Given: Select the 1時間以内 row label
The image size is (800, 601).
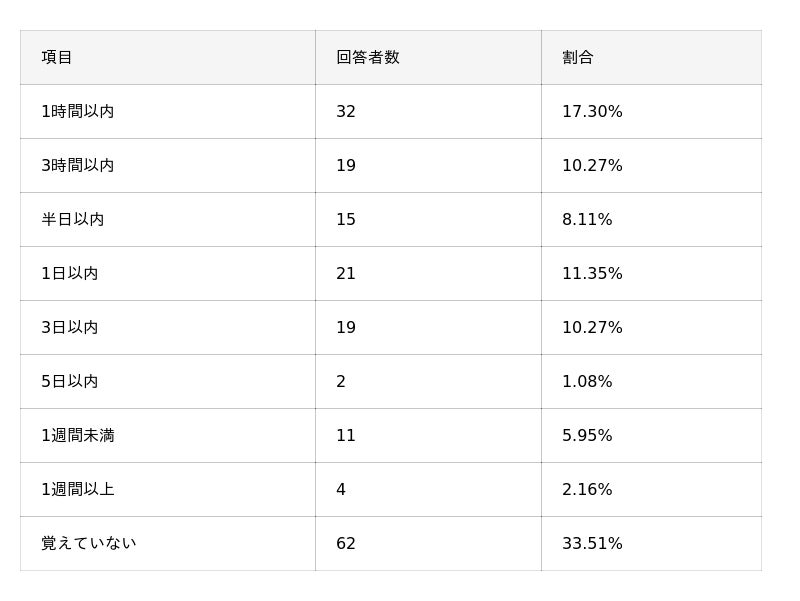Looking at the screenshot, I should point(78,112).
